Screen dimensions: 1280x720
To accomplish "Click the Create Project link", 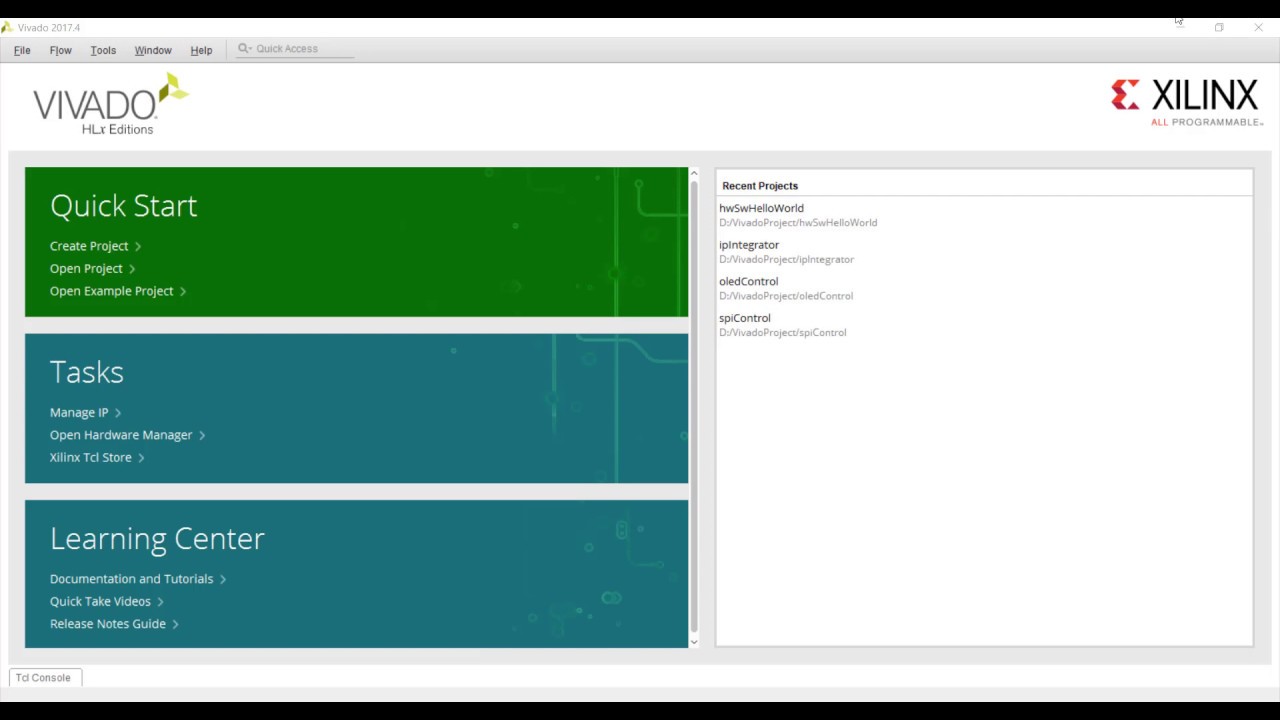I will (89, 246).
